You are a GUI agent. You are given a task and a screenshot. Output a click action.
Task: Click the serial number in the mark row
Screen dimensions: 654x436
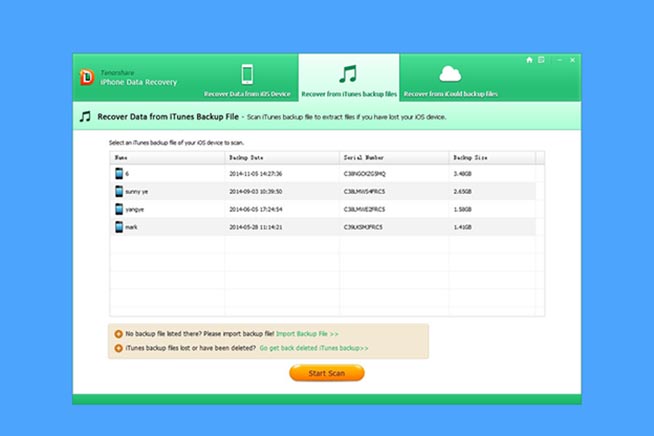pyautogui.click(x=363, y=227)
